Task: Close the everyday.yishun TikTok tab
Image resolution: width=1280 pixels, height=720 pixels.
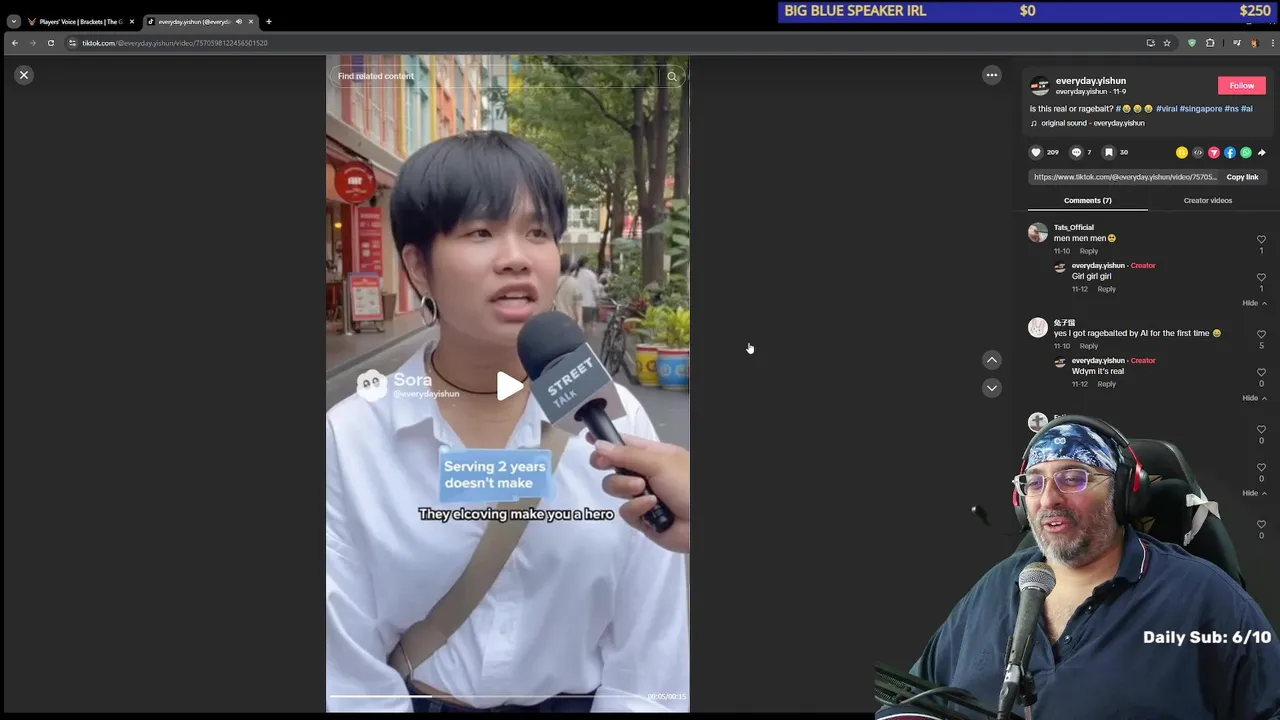Action: [250, 21]
